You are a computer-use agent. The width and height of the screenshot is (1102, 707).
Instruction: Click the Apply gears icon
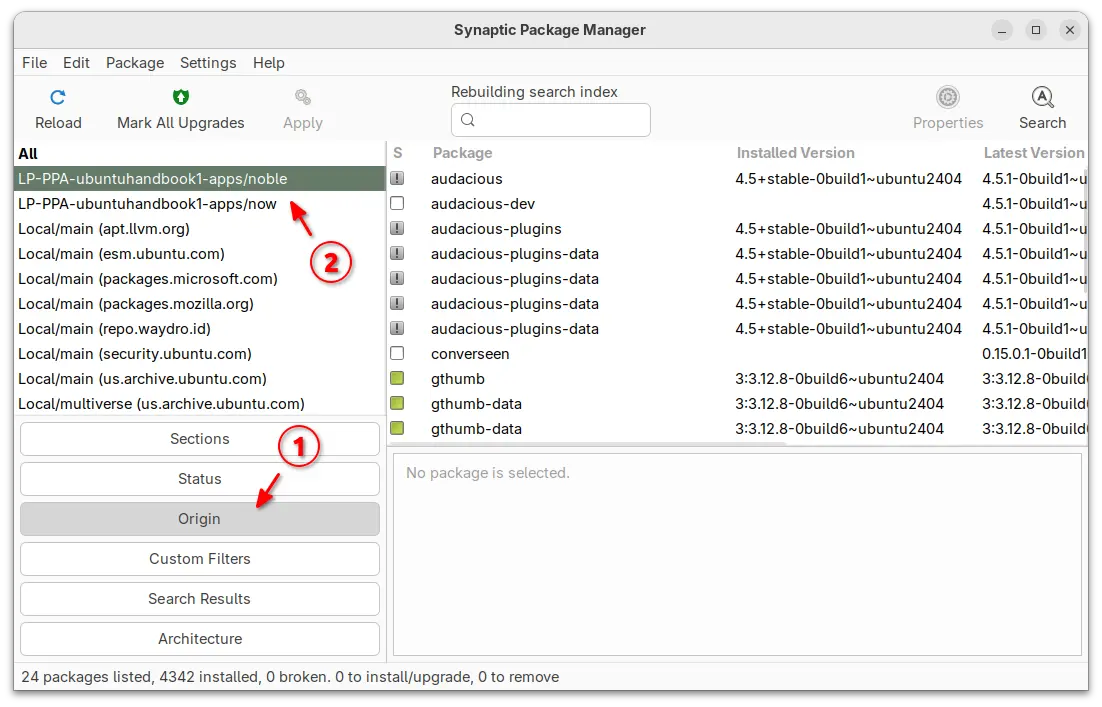point(303,97)
